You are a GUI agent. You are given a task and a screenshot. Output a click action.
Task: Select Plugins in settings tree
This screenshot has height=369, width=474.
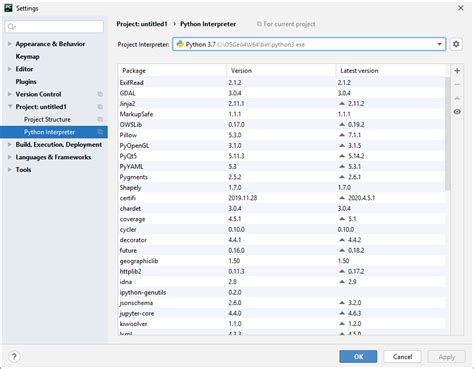tap(26, 82)
